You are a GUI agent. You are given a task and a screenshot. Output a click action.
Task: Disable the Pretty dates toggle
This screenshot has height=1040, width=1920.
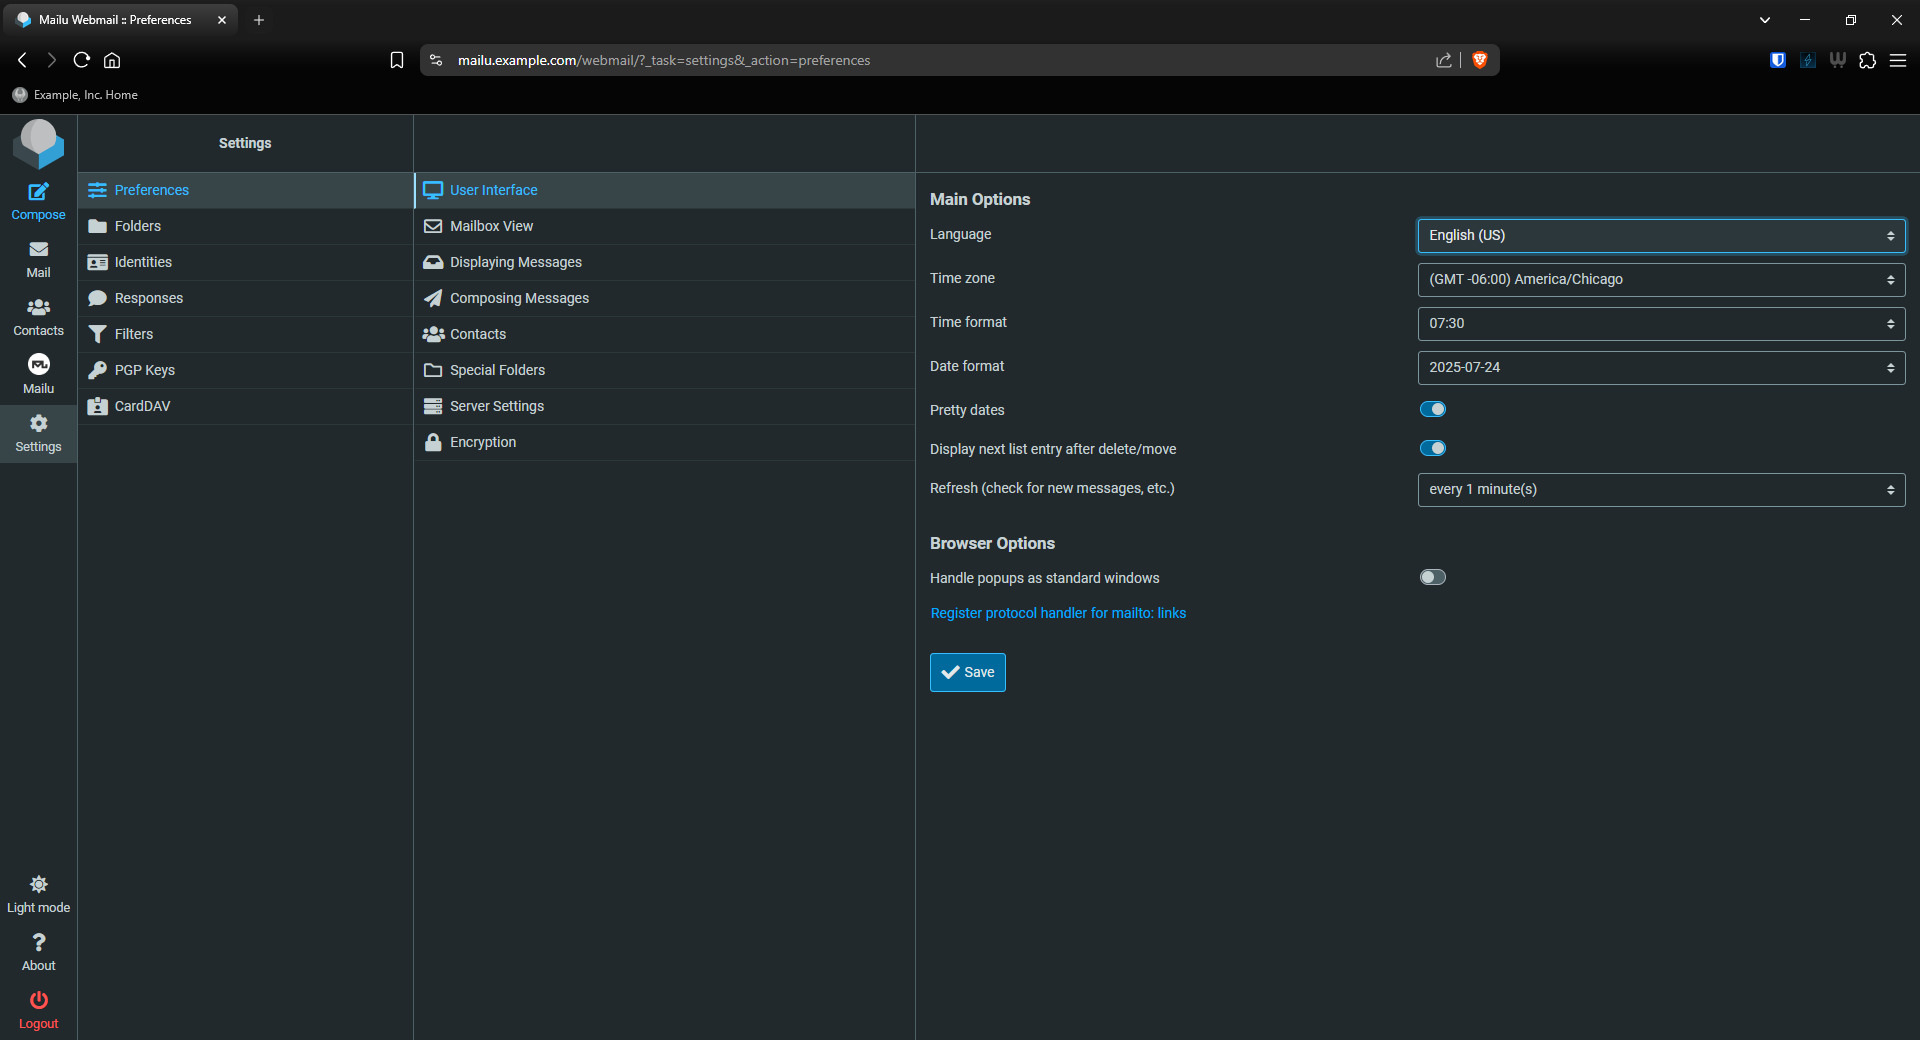(1432, 409)
